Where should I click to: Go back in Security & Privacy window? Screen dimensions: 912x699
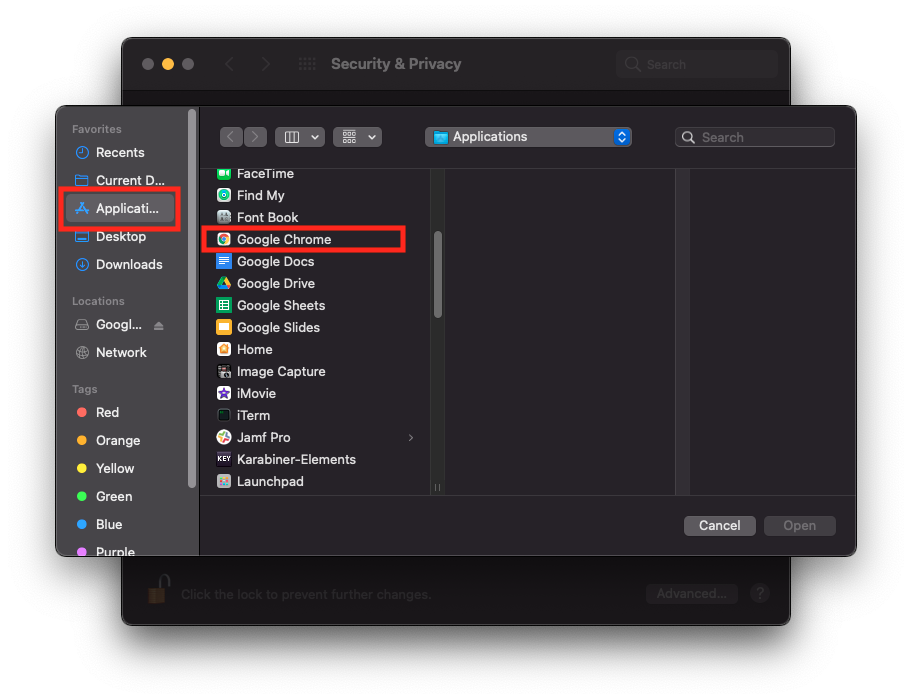pos(230,64)
